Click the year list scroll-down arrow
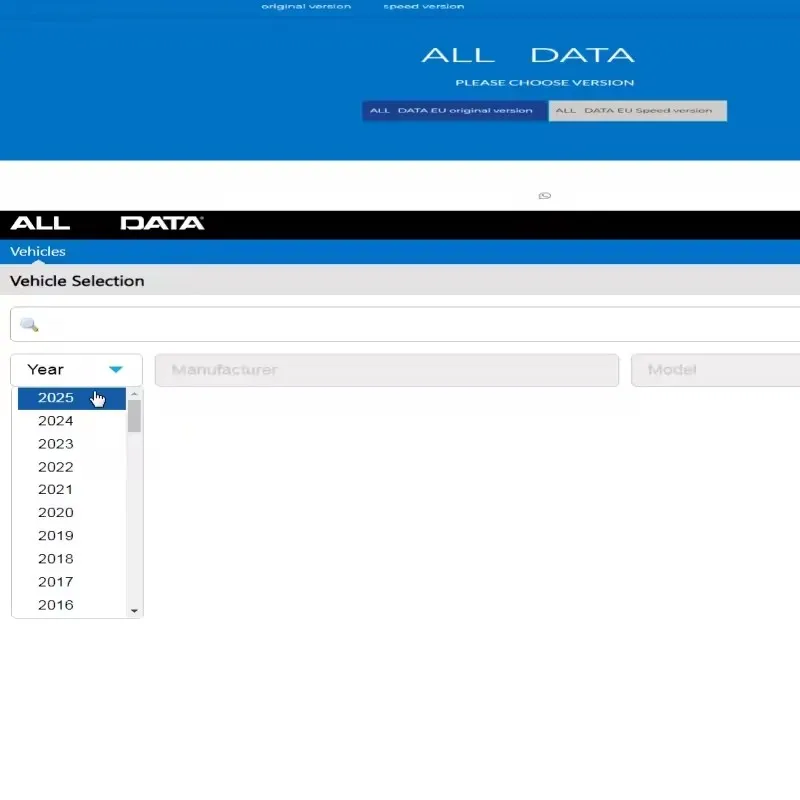 [x=134, y=611]
